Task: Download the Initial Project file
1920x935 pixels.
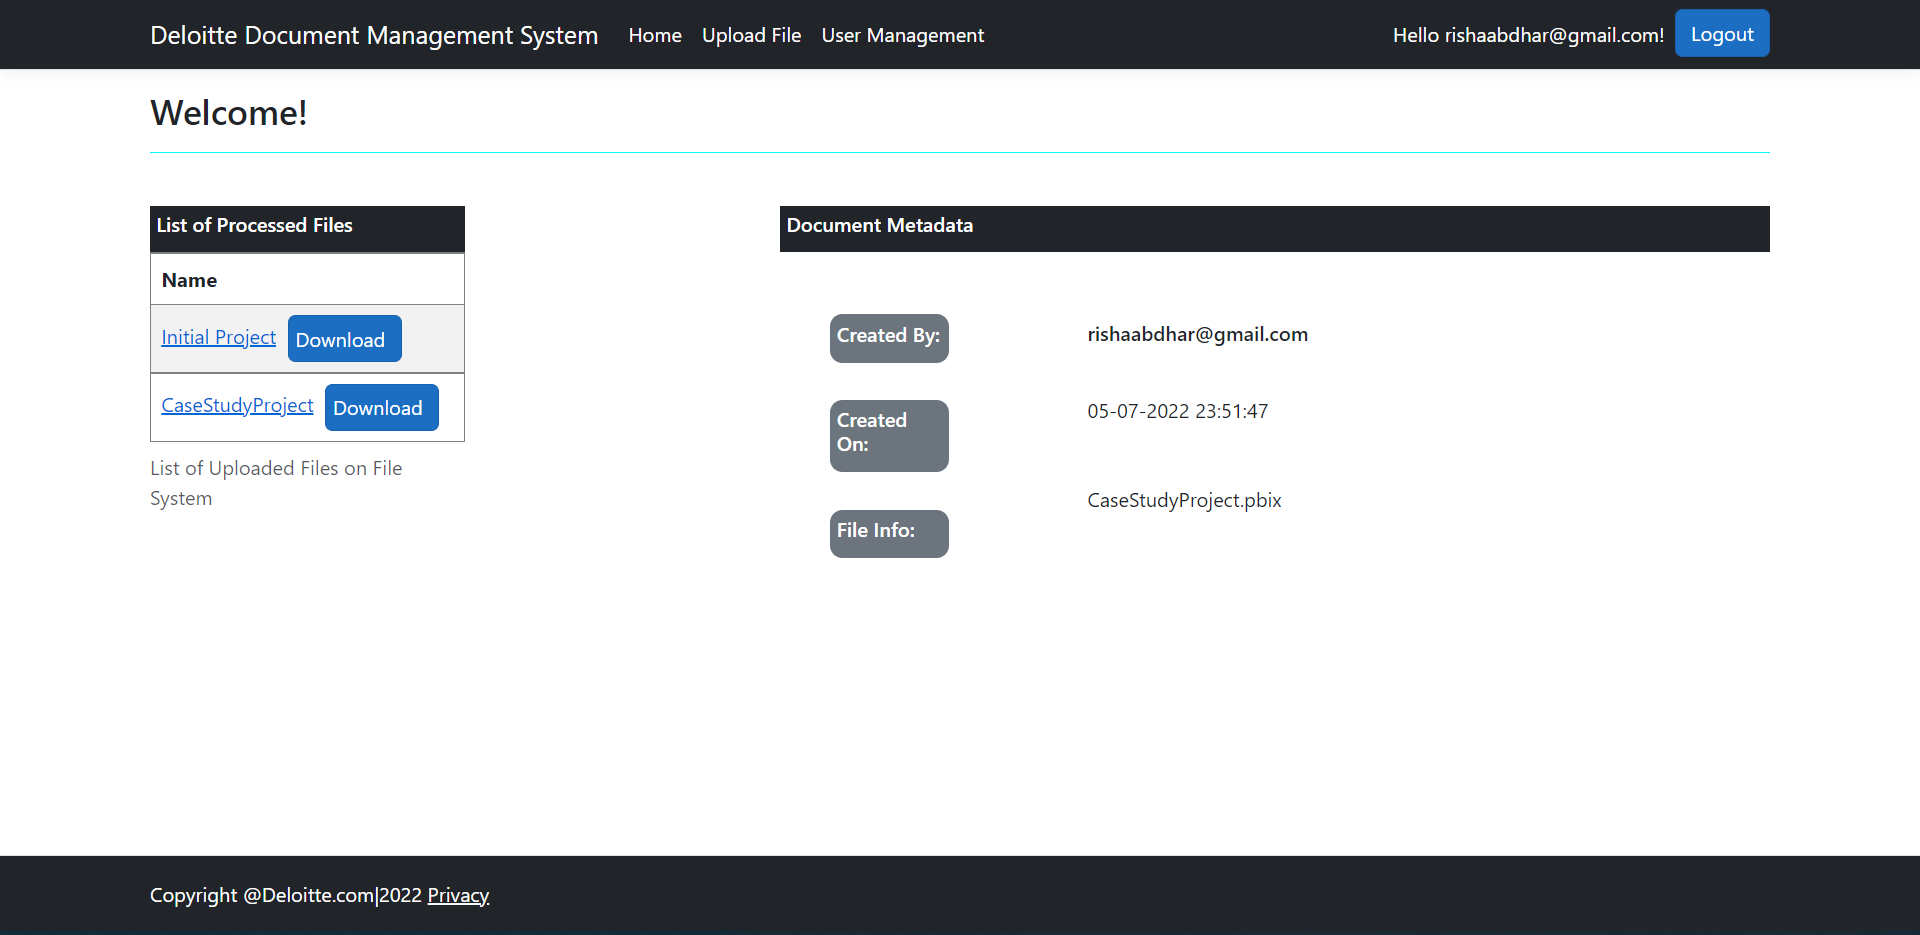Action: [344, 339]
